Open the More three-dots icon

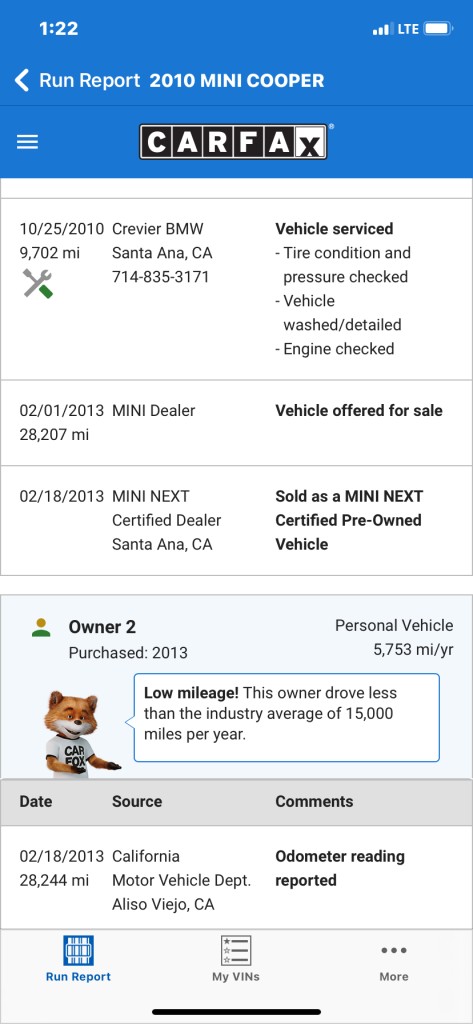(394, 950)
